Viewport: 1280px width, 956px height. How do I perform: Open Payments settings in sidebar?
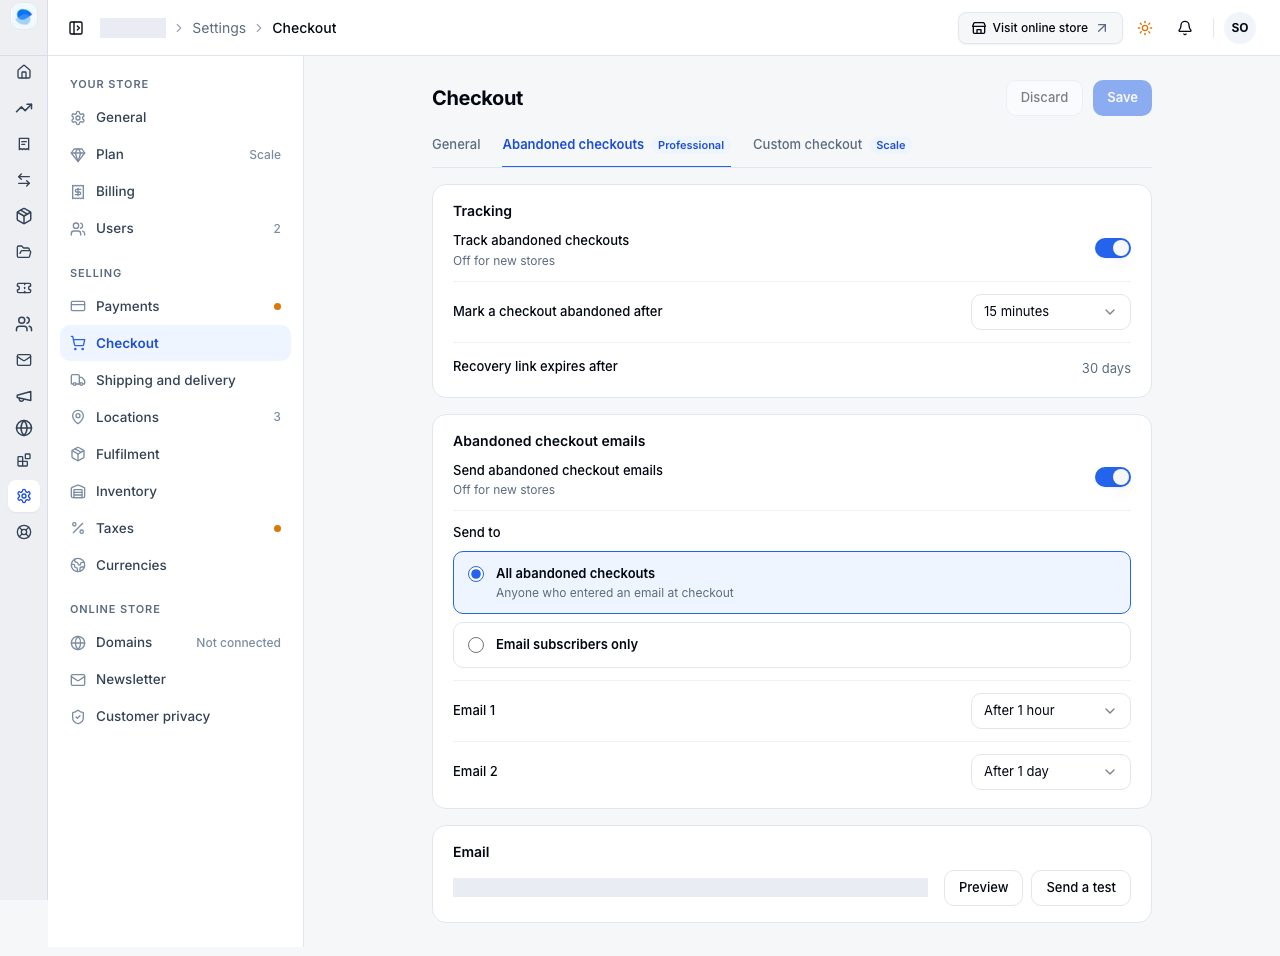(x=176, y=306)
